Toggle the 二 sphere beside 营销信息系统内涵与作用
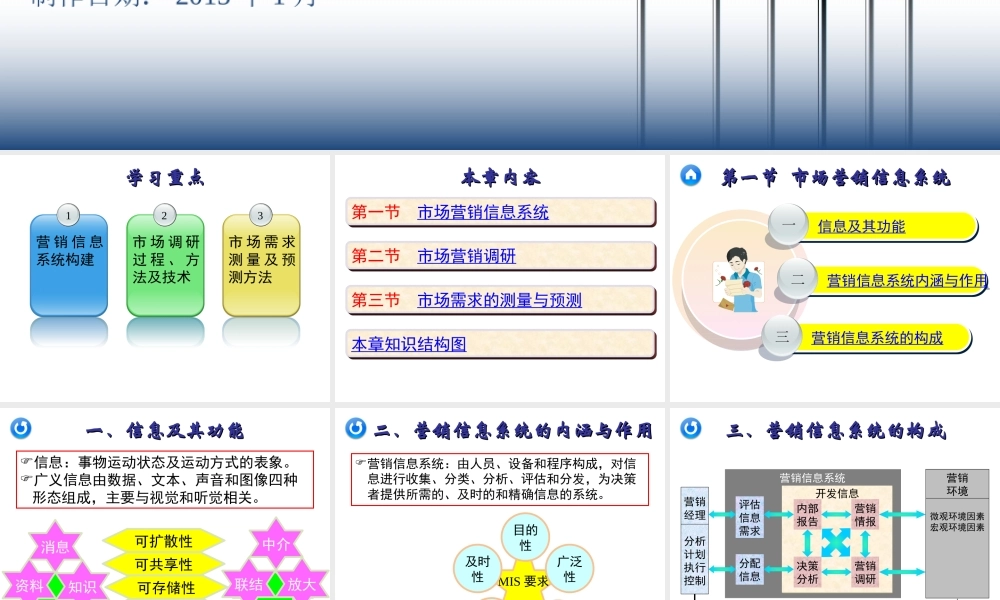The width and height of the screenshot is (1000, 600). (x=797, y=280)
